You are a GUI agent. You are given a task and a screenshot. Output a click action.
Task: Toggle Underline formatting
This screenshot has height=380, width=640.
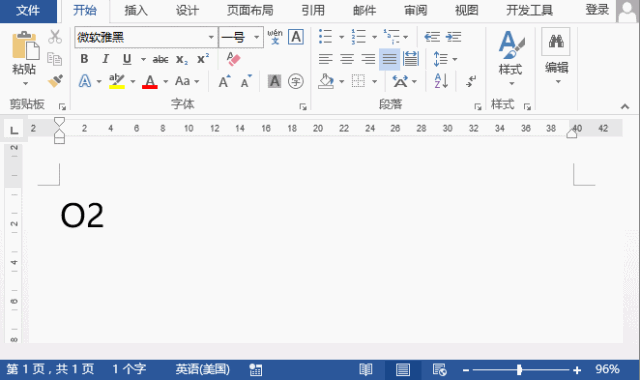coord(127,59)
